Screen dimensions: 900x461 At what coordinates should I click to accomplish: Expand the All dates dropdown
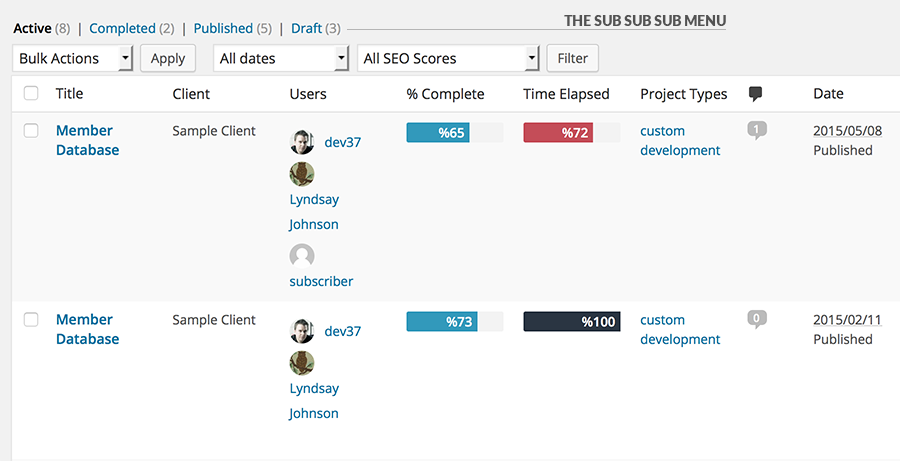coord(281,59)
